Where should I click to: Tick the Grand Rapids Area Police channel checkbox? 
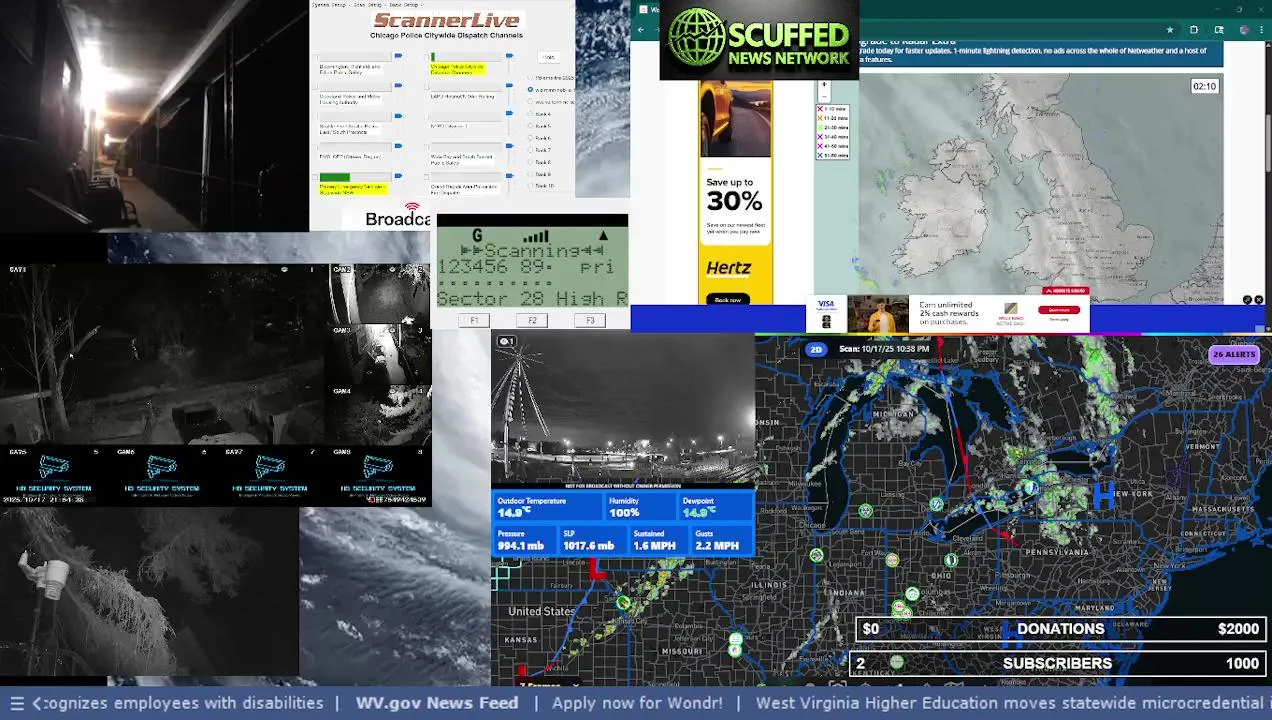(x=427, y=177)
